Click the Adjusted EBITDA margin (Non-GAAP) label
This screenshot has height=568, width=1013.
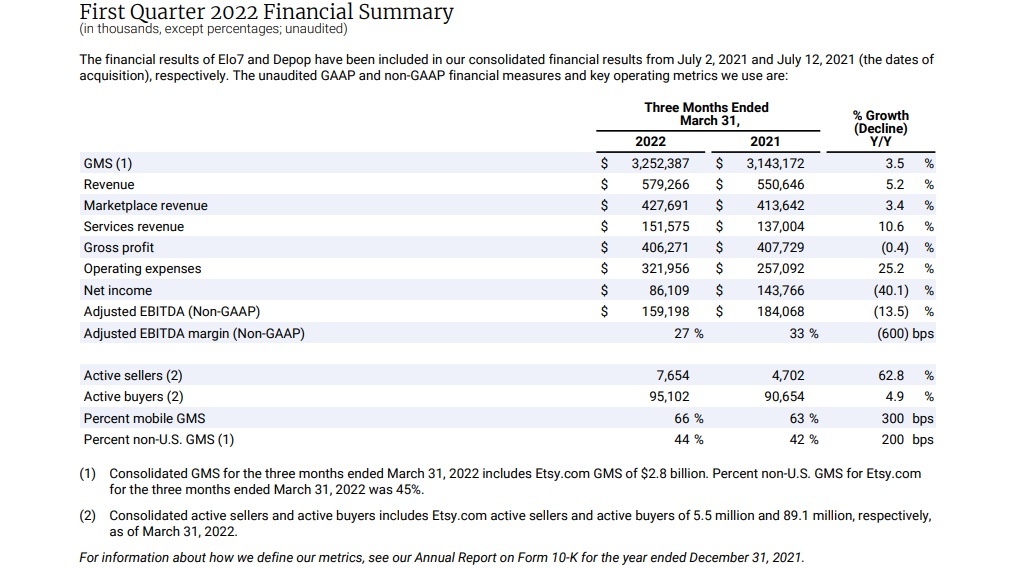(193, 333)
